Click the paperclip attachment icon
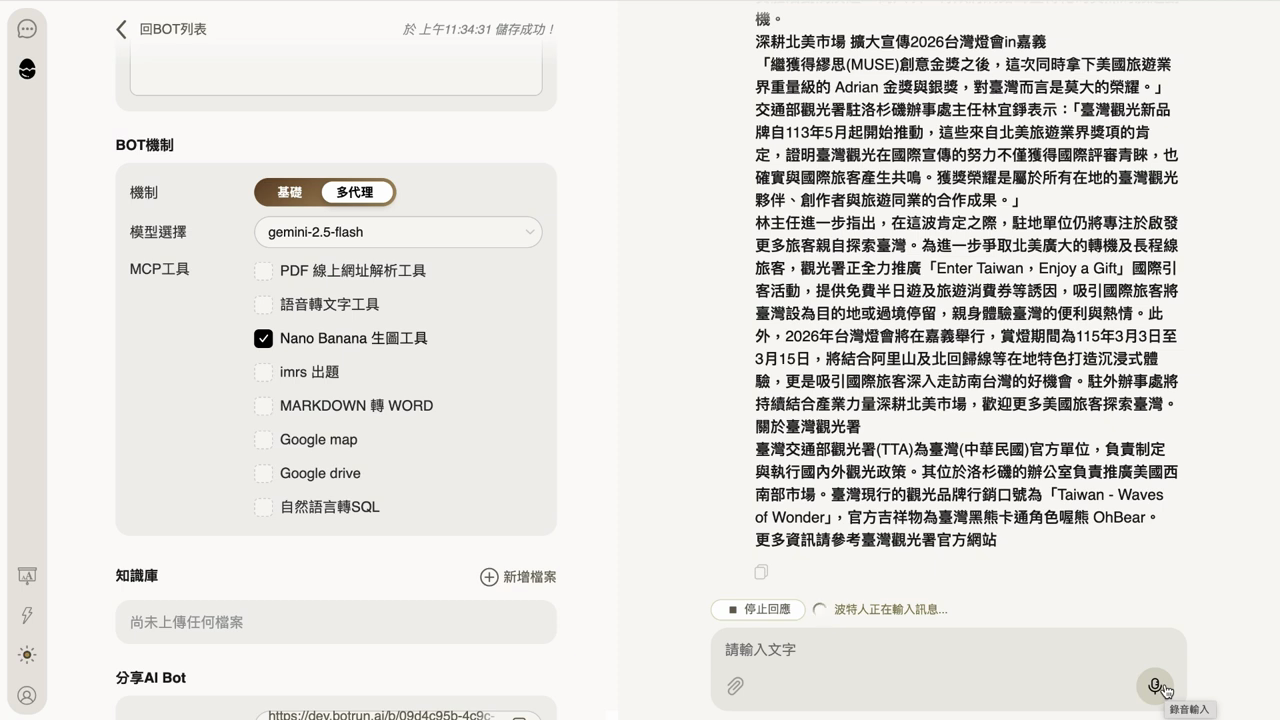 [735, 686]
